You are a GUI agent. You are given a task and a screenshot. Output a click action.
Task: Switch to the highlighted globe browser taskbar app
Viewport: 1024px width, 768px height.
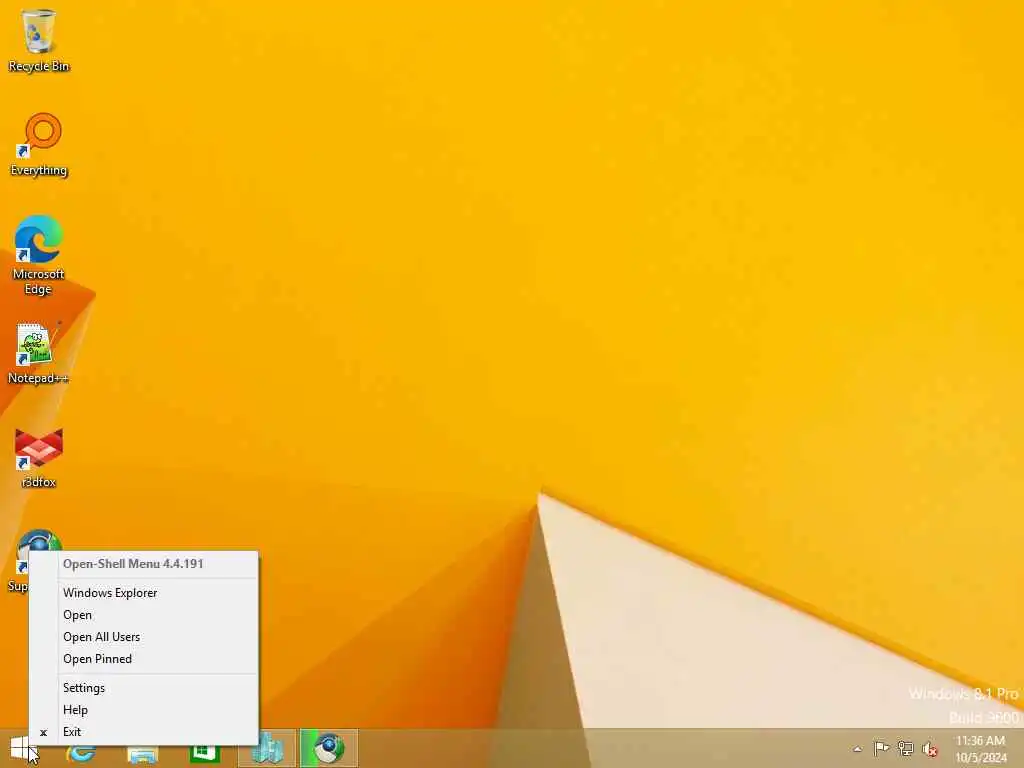click(328, 748)
